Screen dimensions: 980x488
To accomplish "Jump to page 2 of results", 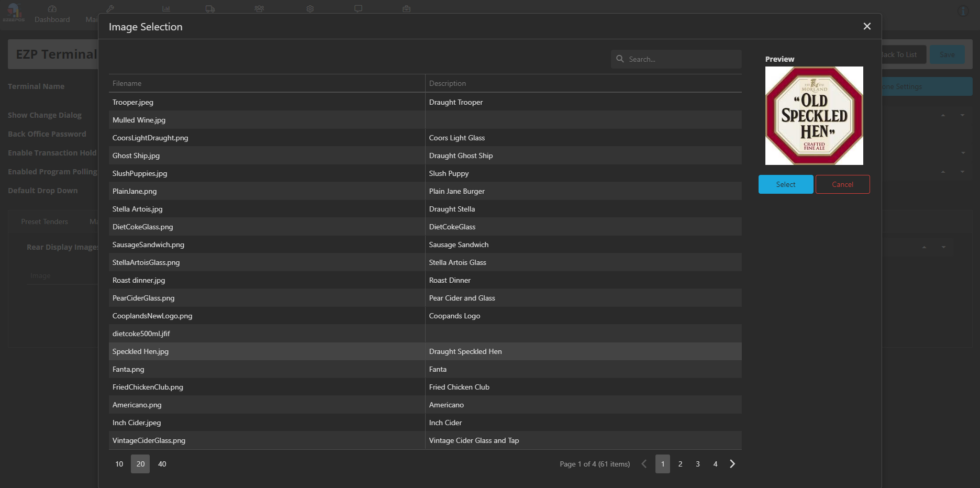I will click(x=680, y=464).
